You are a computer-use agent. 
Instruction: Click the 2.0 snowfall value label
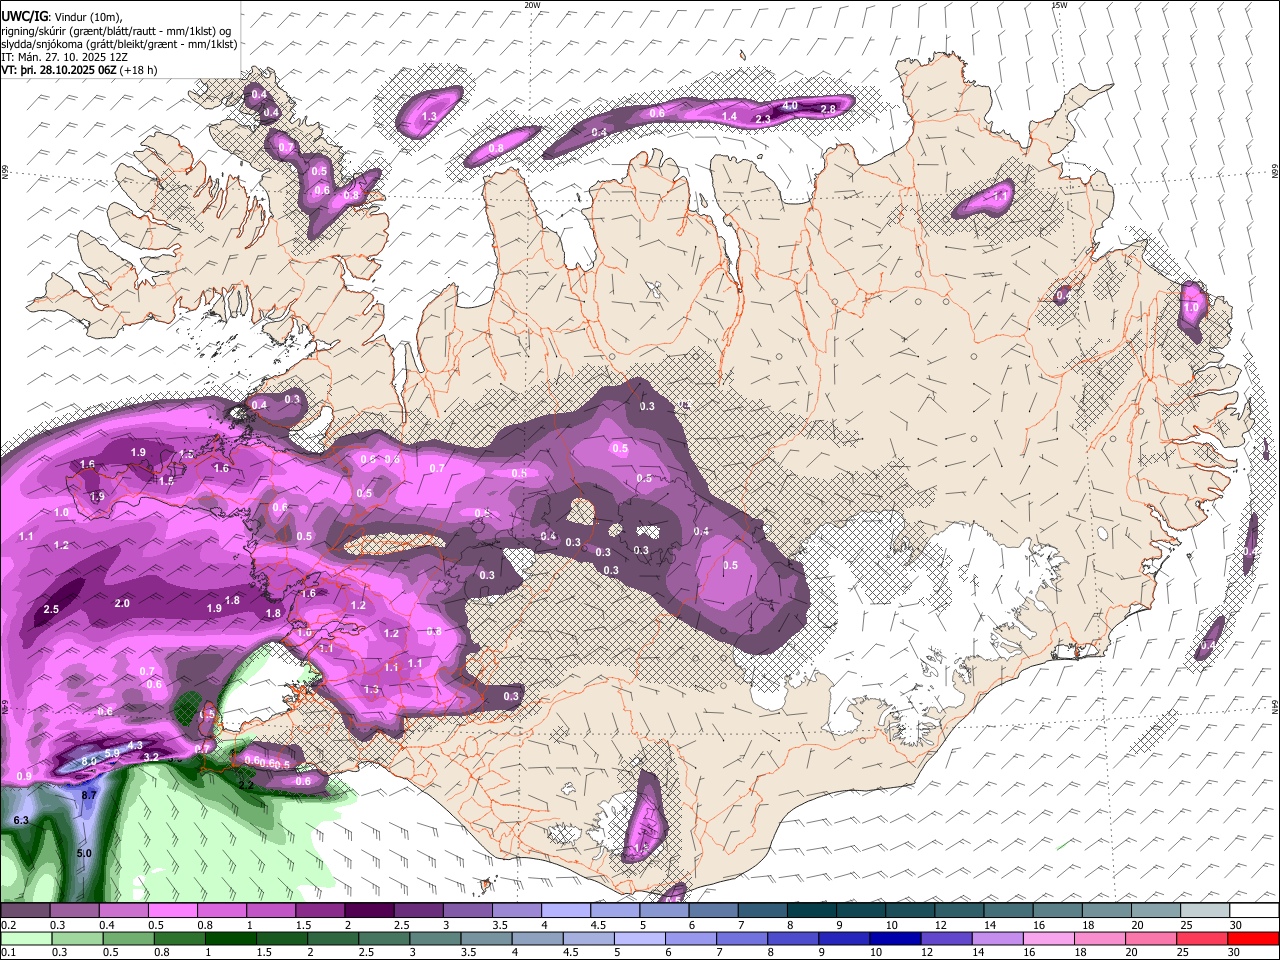pyautogui.click(x=122, y=603)
